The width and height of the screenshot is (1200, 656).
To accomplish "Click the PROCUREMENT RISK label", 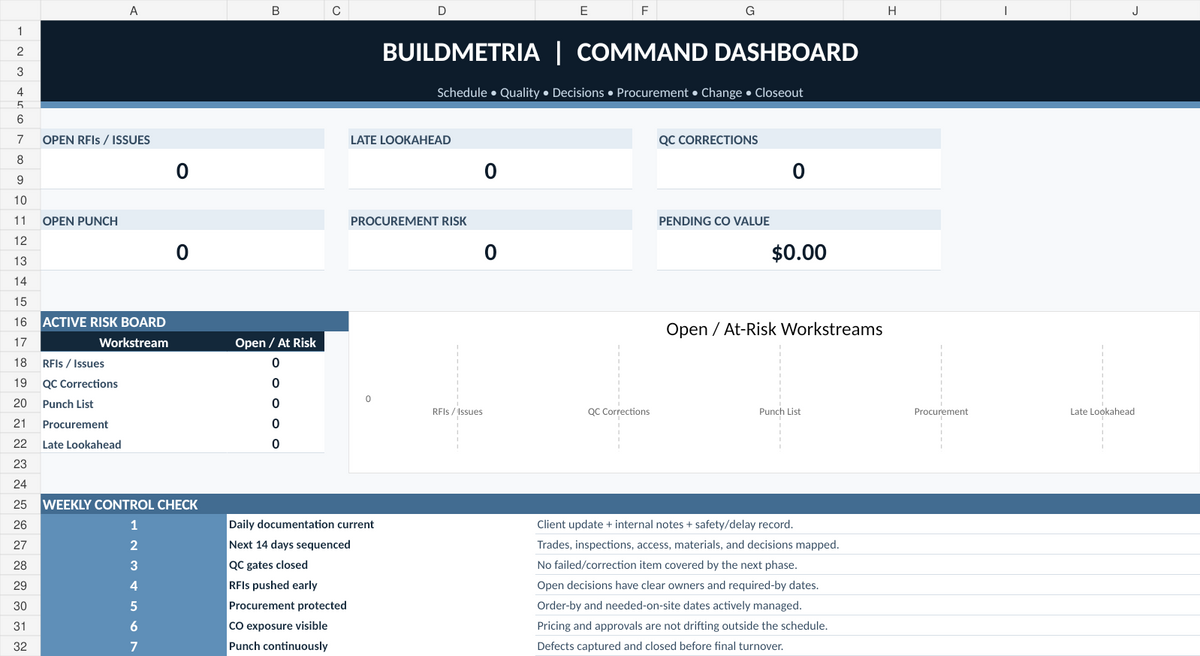I will [x=408, y=221].
